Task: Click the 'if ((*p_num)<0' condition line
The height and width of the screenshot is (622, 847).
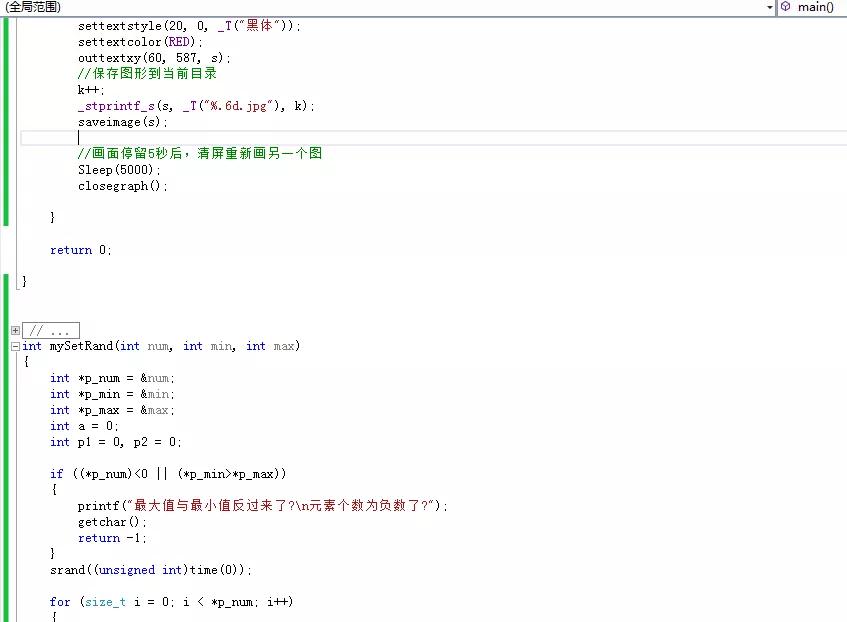Action: 168,474
